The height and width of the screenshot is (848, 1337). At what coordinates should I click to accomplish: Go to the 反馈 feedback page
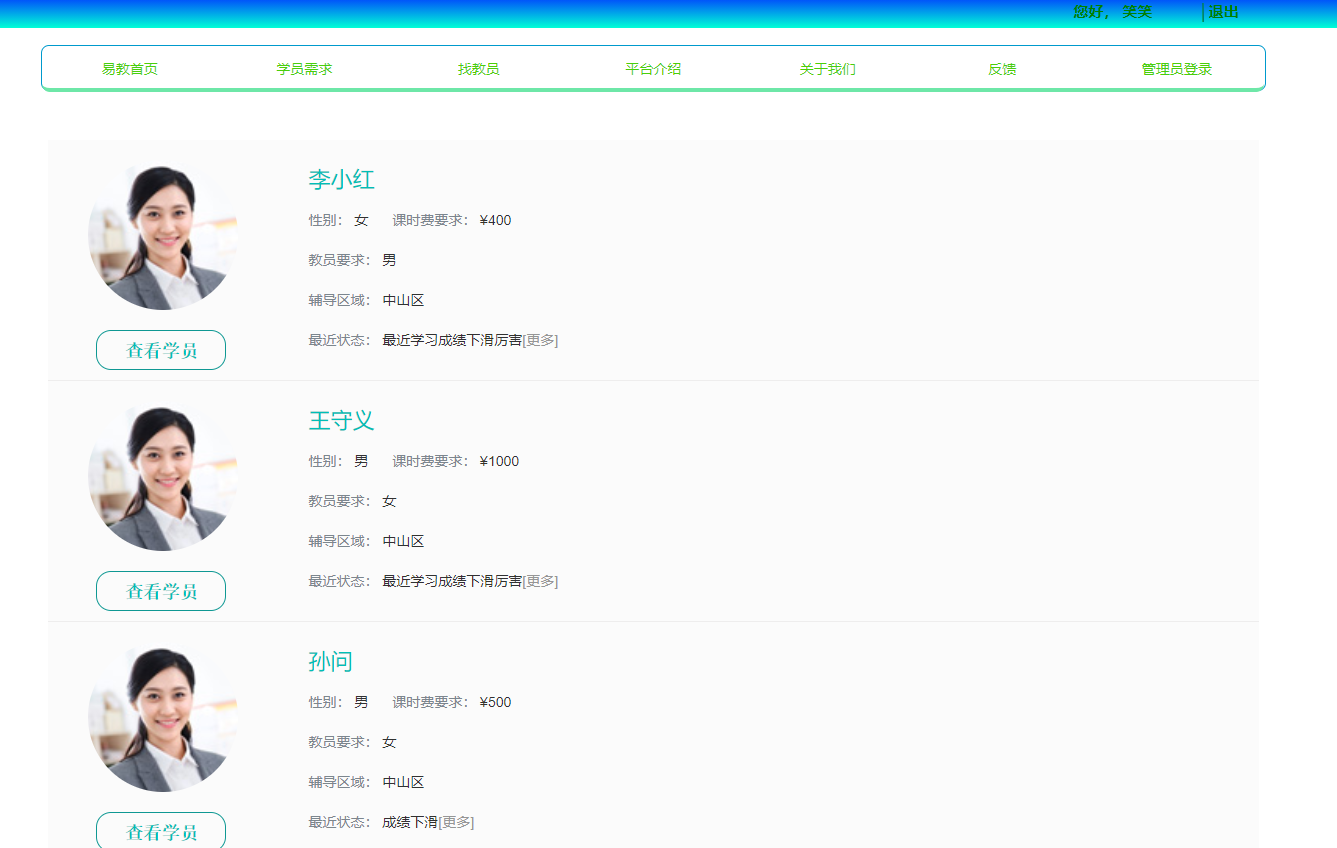1000,68
